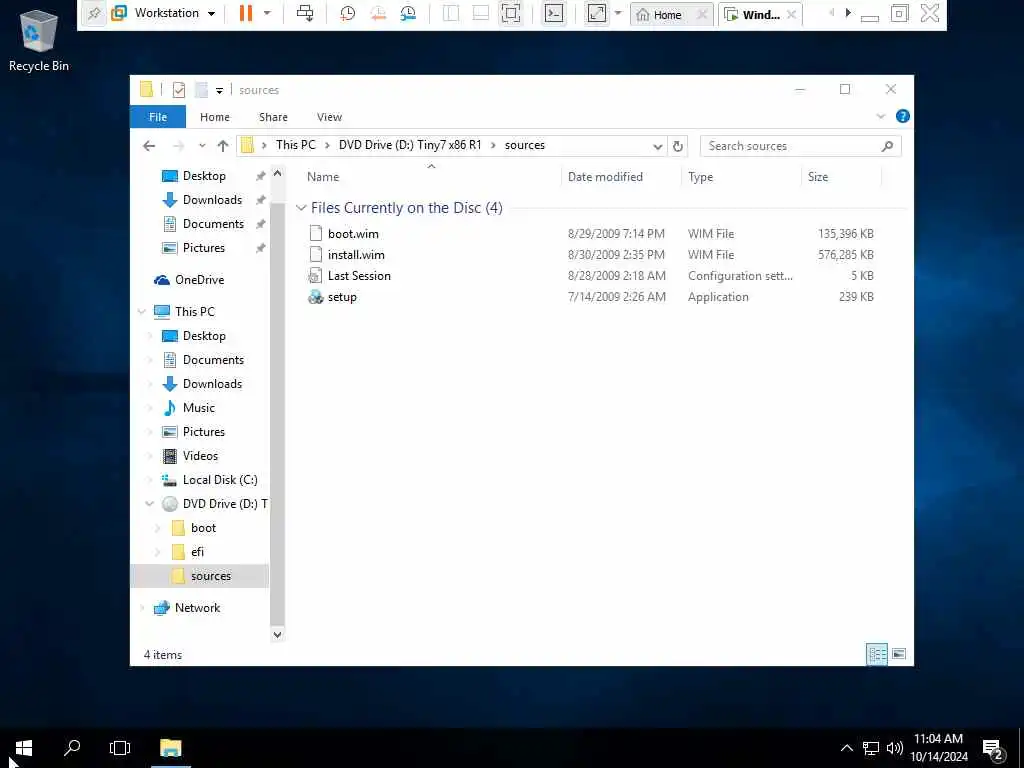Open the Recycle Bin desktop icon

pyautogui.click(x=39, y=40)
